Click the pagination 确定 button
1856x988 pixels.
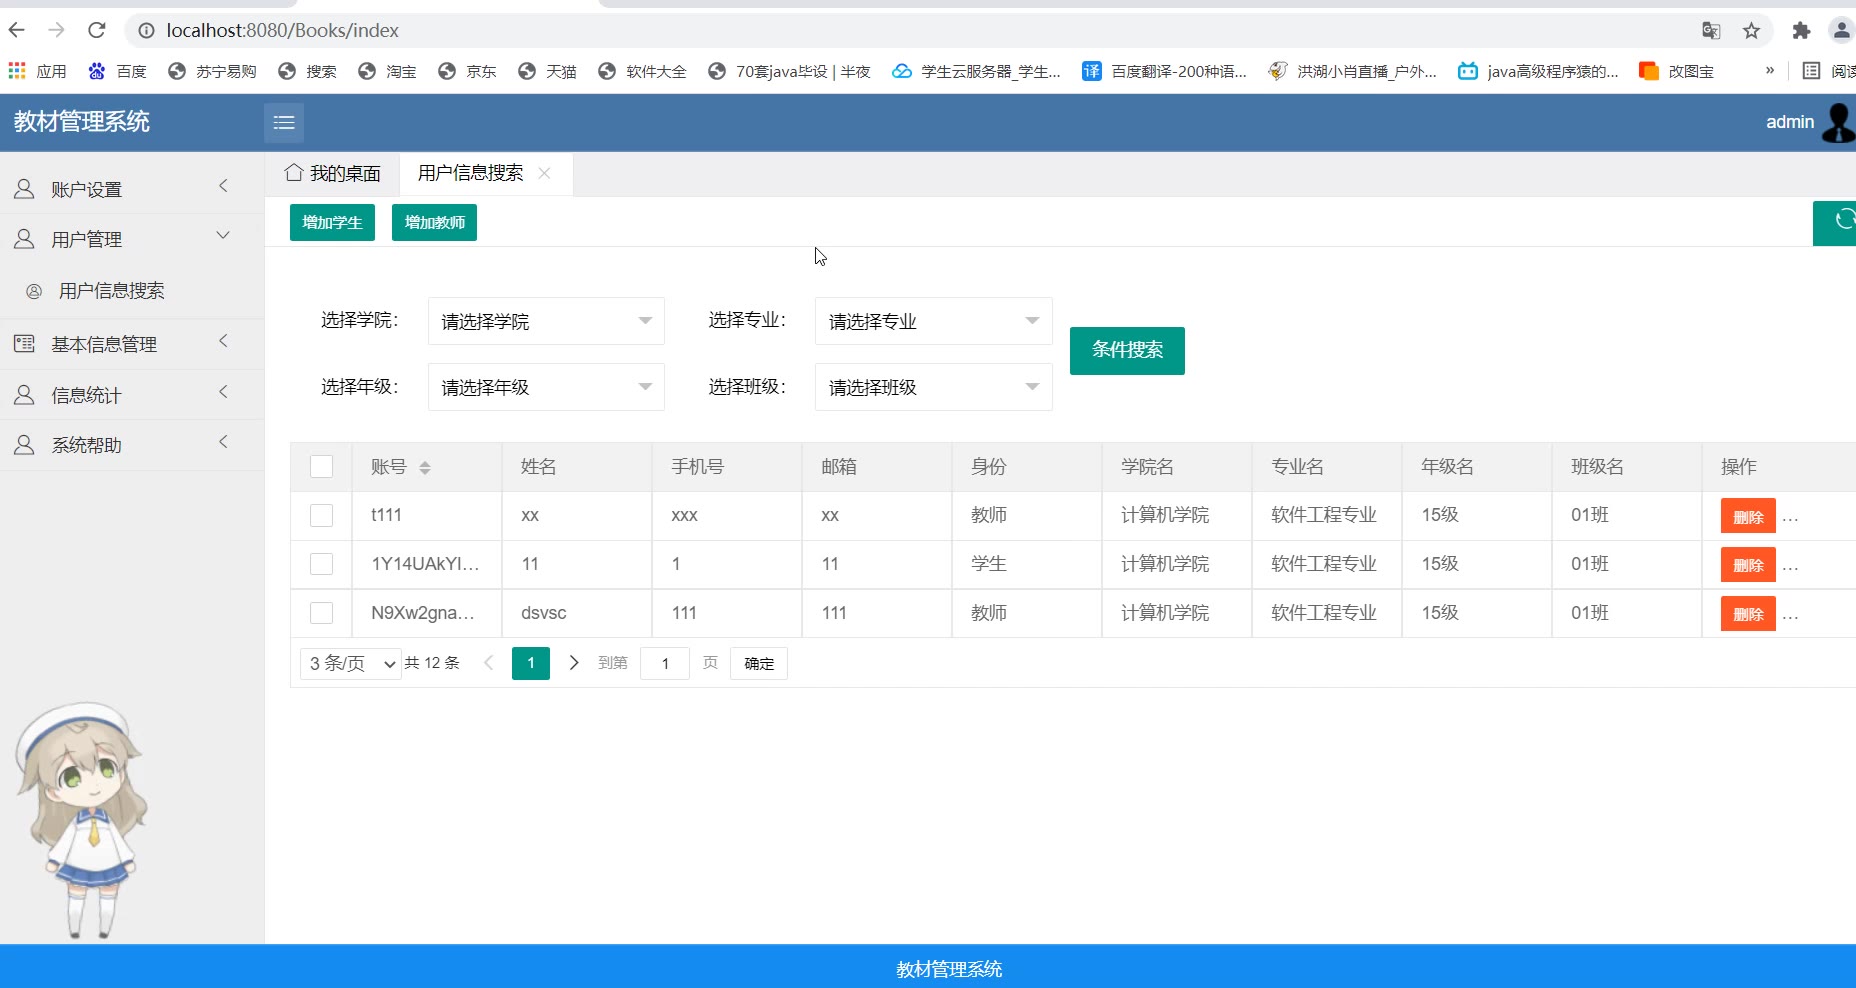[x=759, y=663]
